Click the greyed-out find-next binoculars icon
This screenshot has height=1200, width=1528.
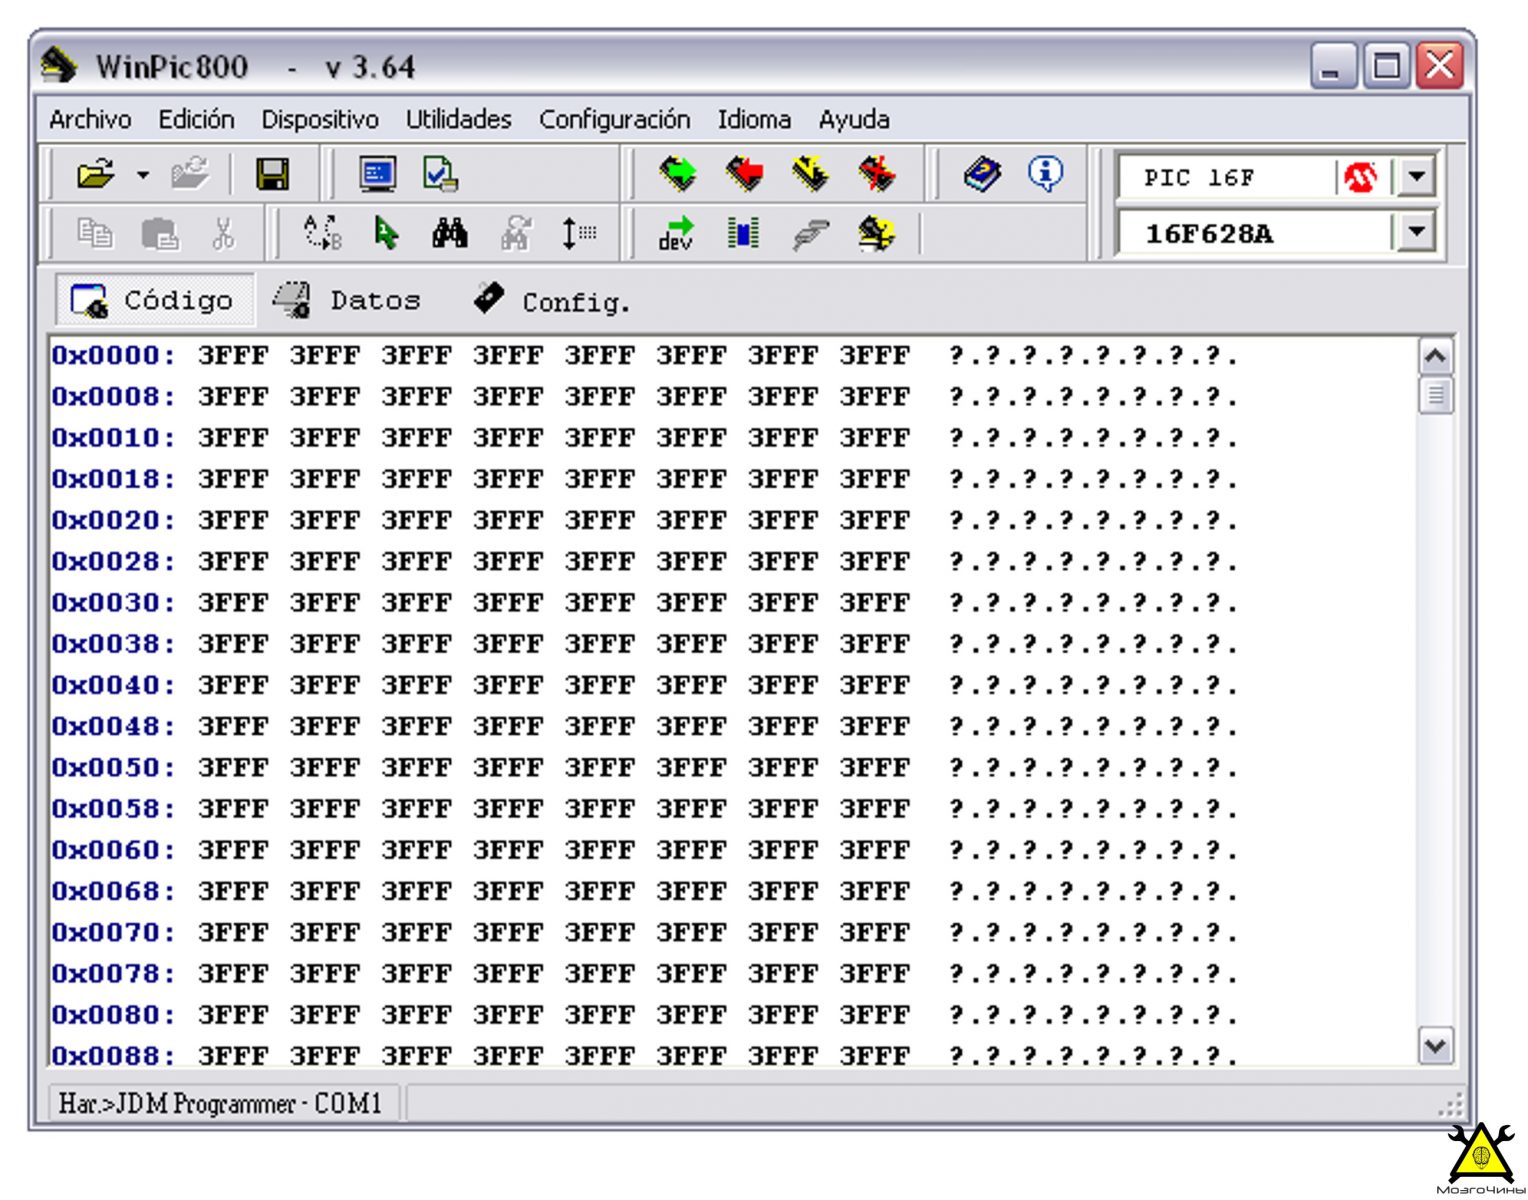pos(515,233)
